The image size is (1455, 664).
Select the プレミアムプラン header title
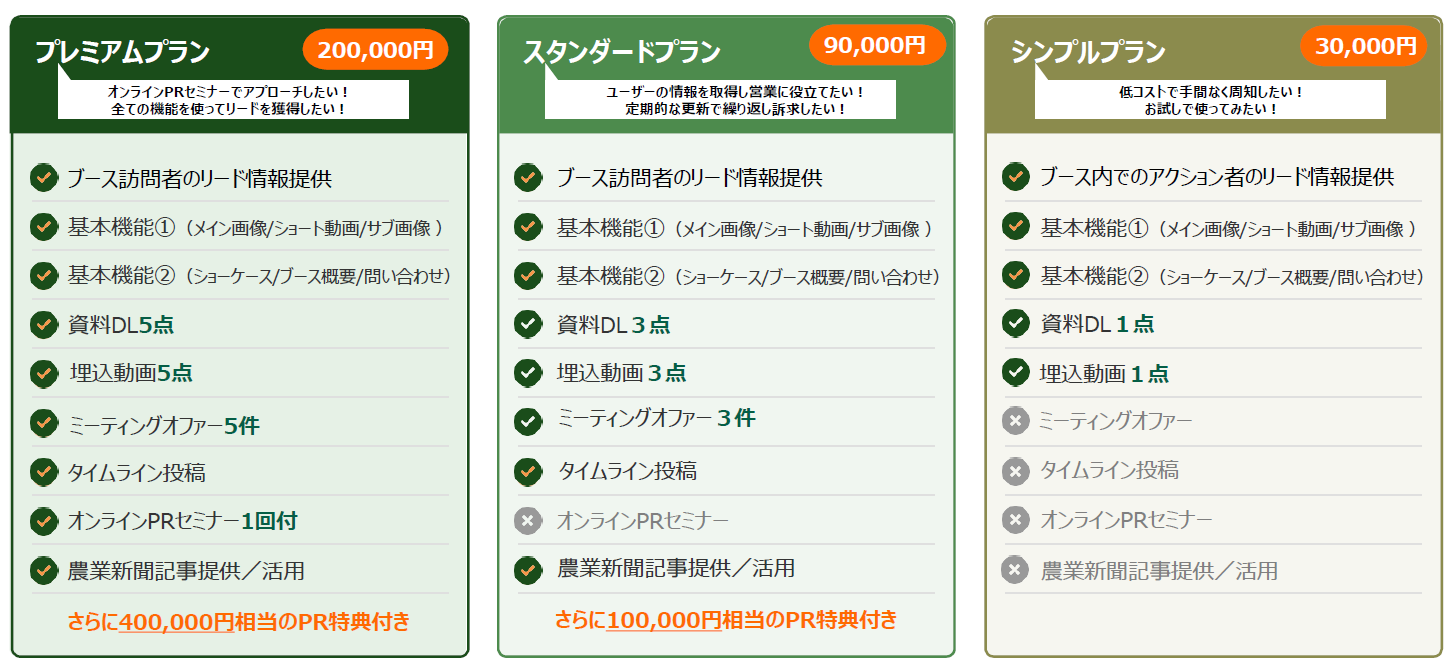pos(122,52)
